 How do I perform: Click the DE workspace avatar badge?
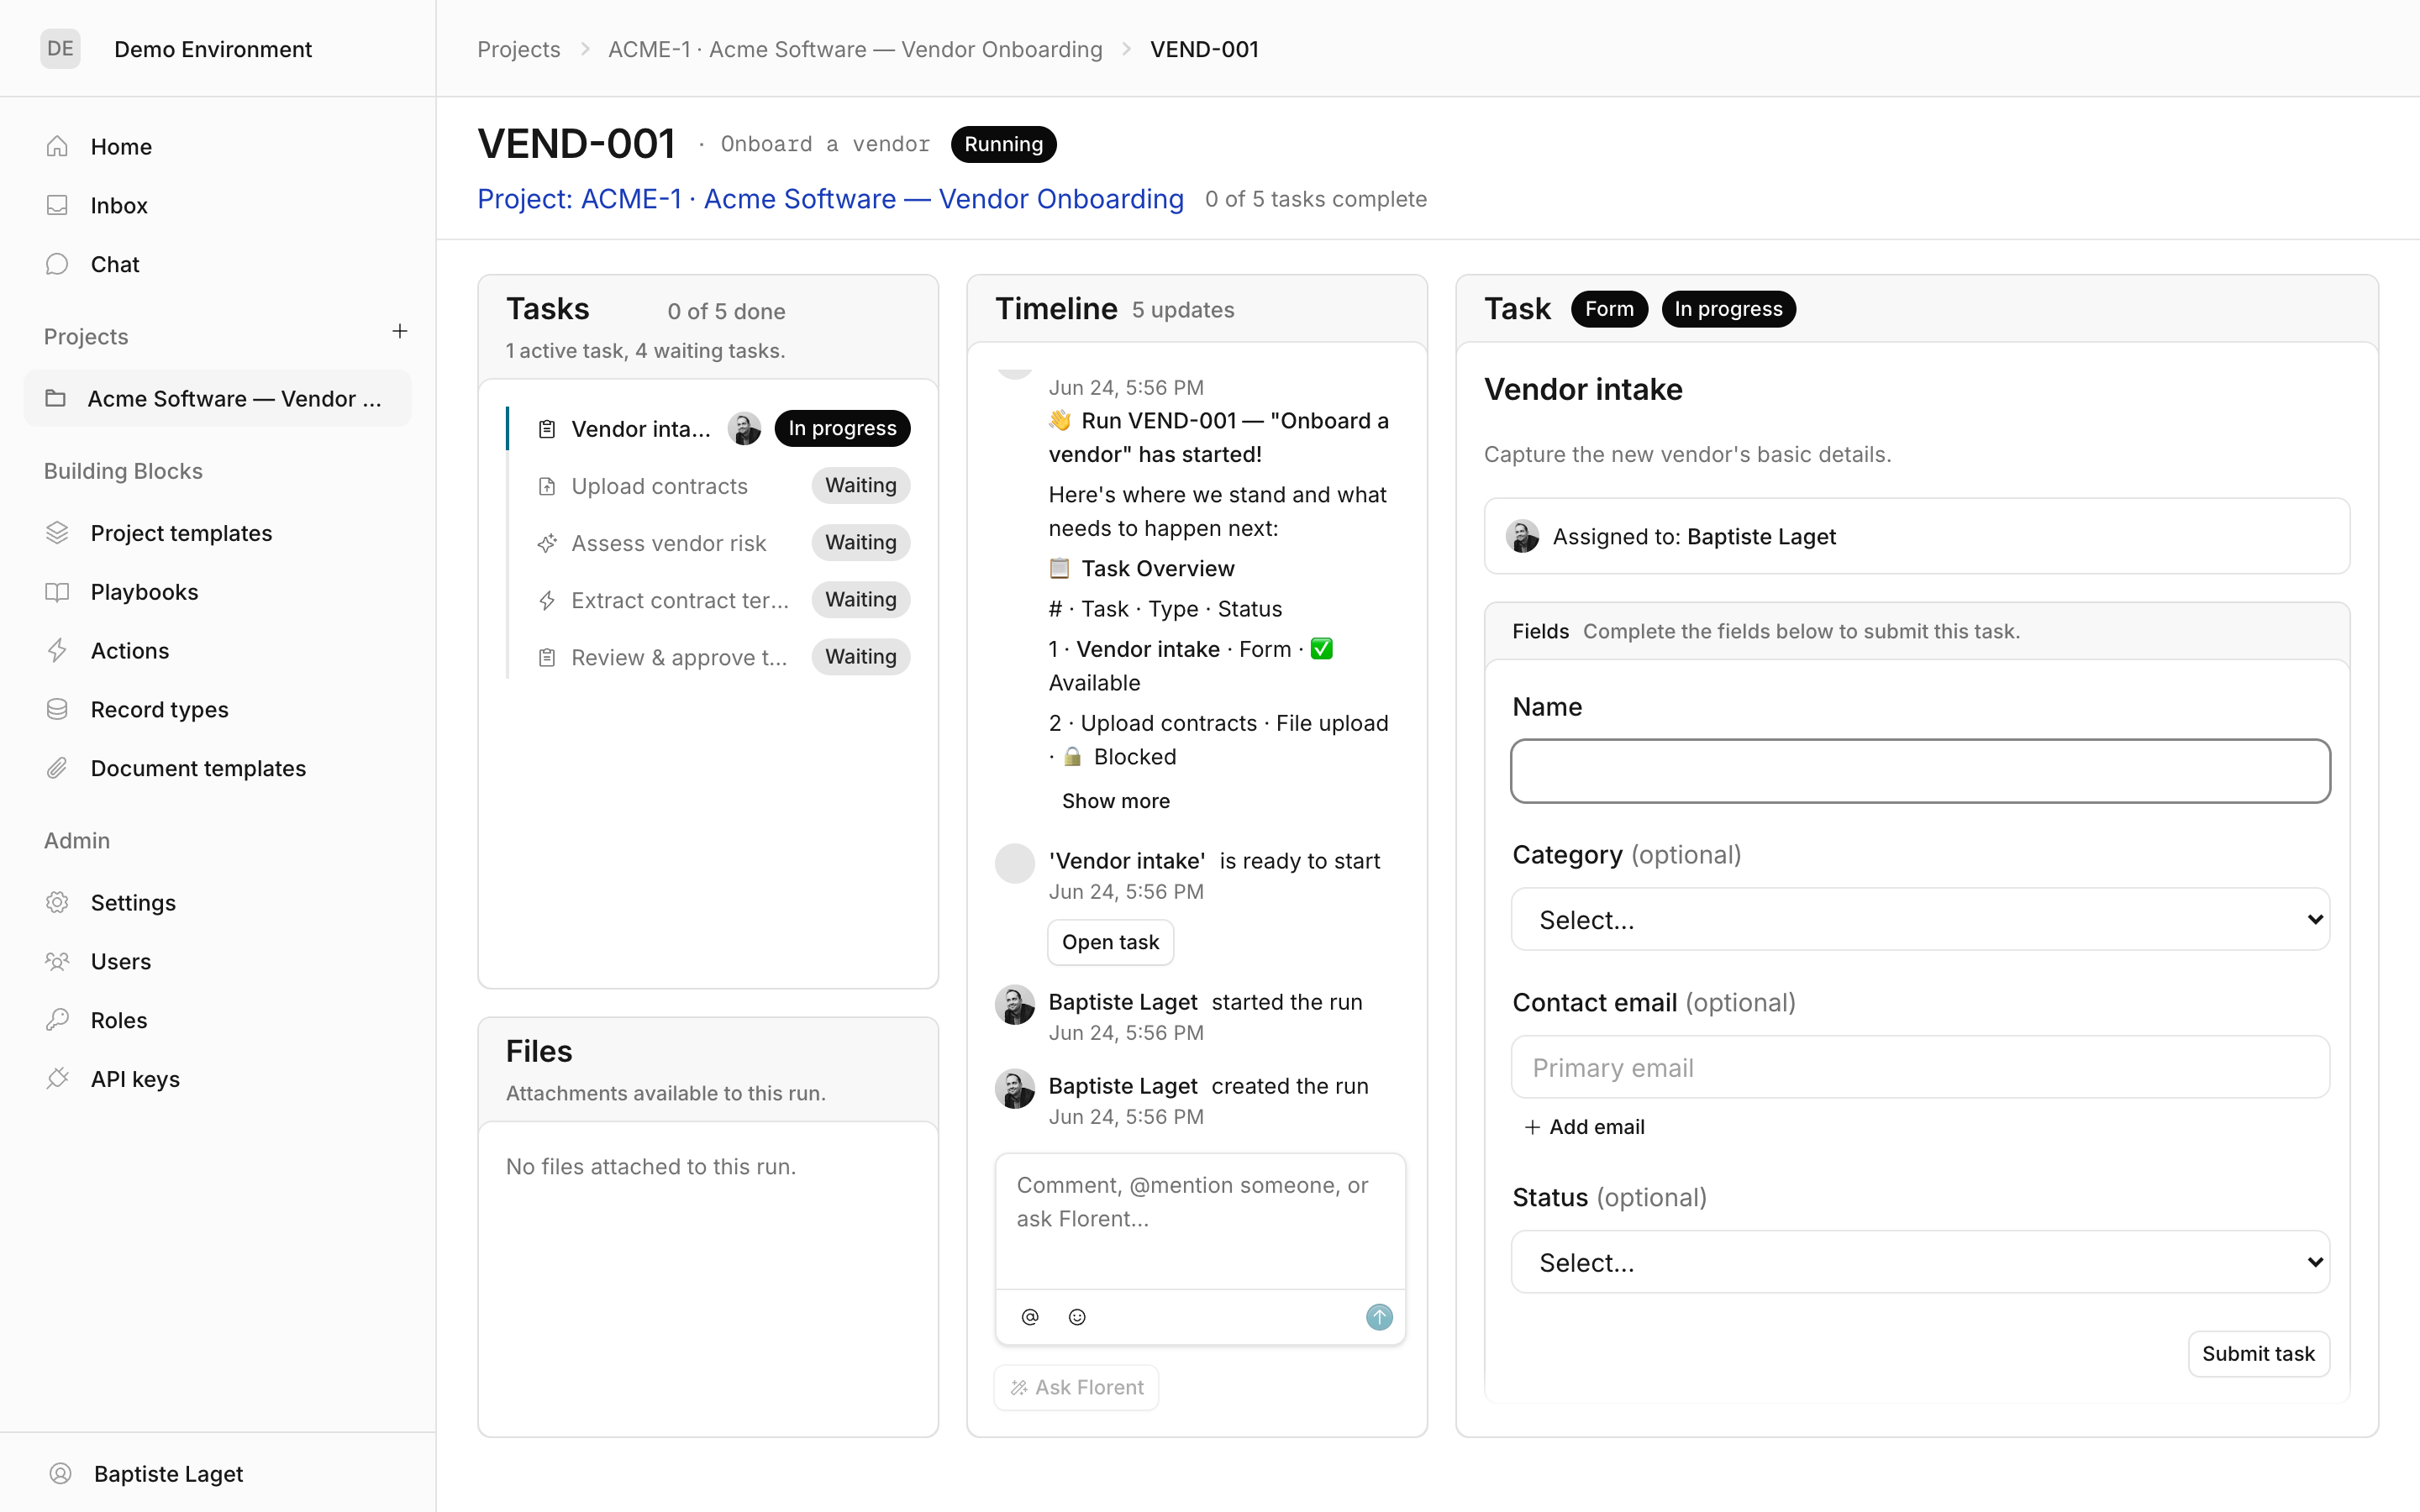click(x=60, y=48)
